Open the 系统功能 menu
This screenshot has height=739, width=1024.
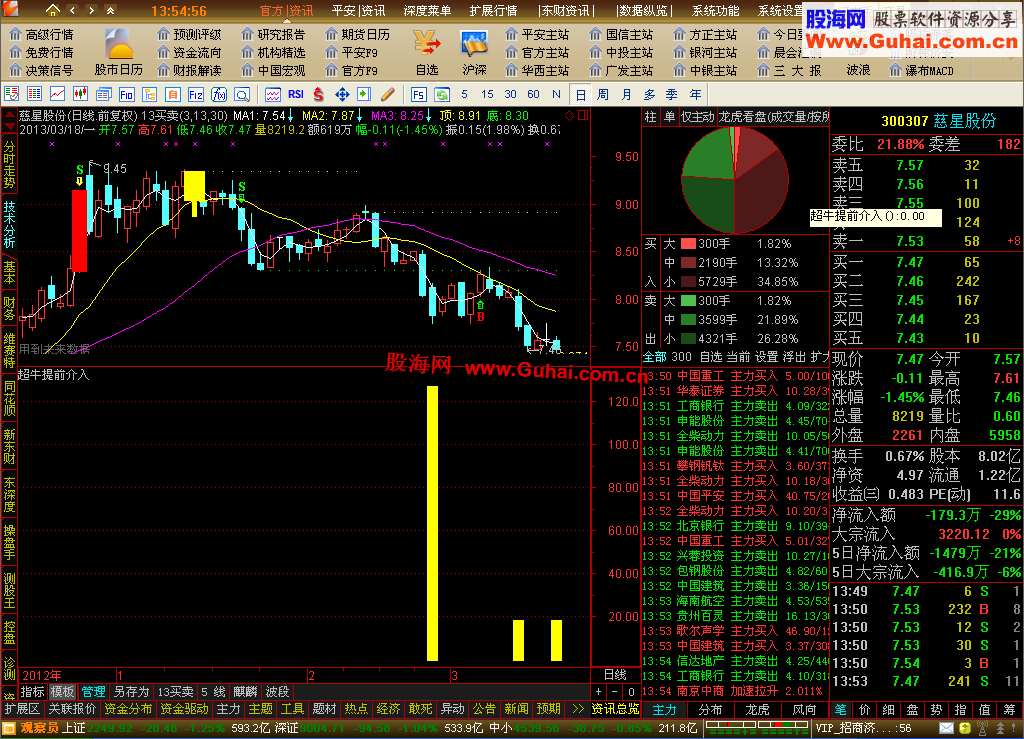716,11
